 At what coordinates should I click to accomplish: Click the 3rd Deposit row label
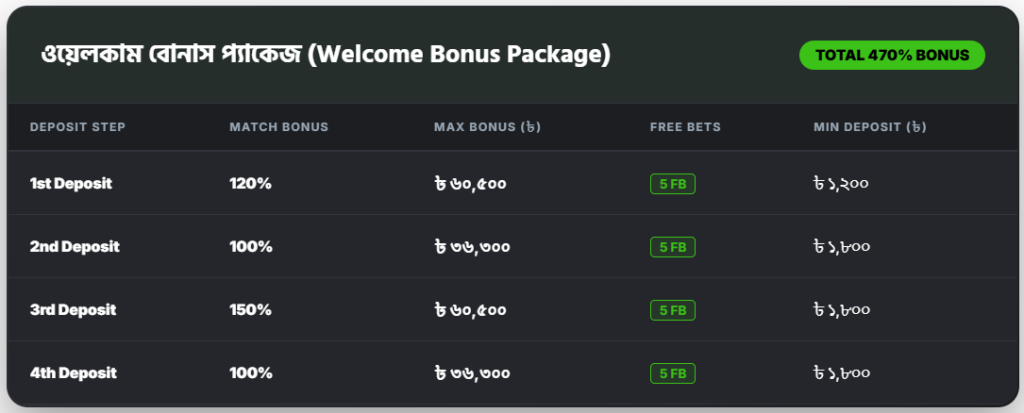pos(73,310)
